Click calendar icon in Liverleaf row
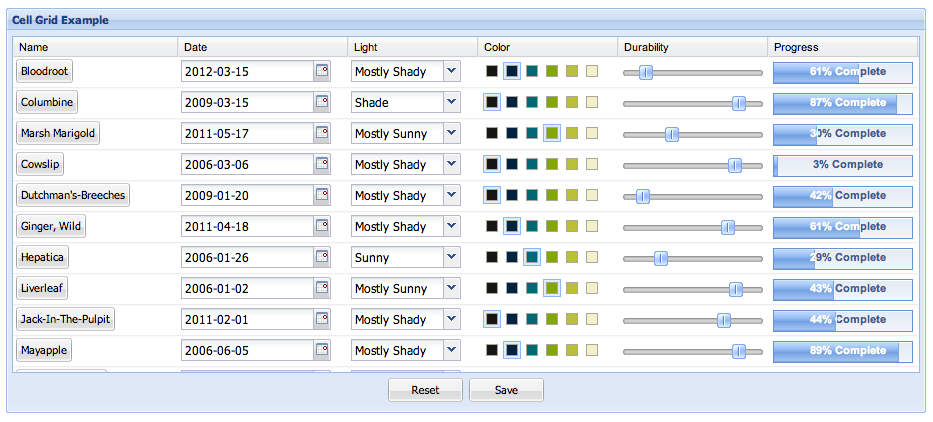 (x=322, y=288)
